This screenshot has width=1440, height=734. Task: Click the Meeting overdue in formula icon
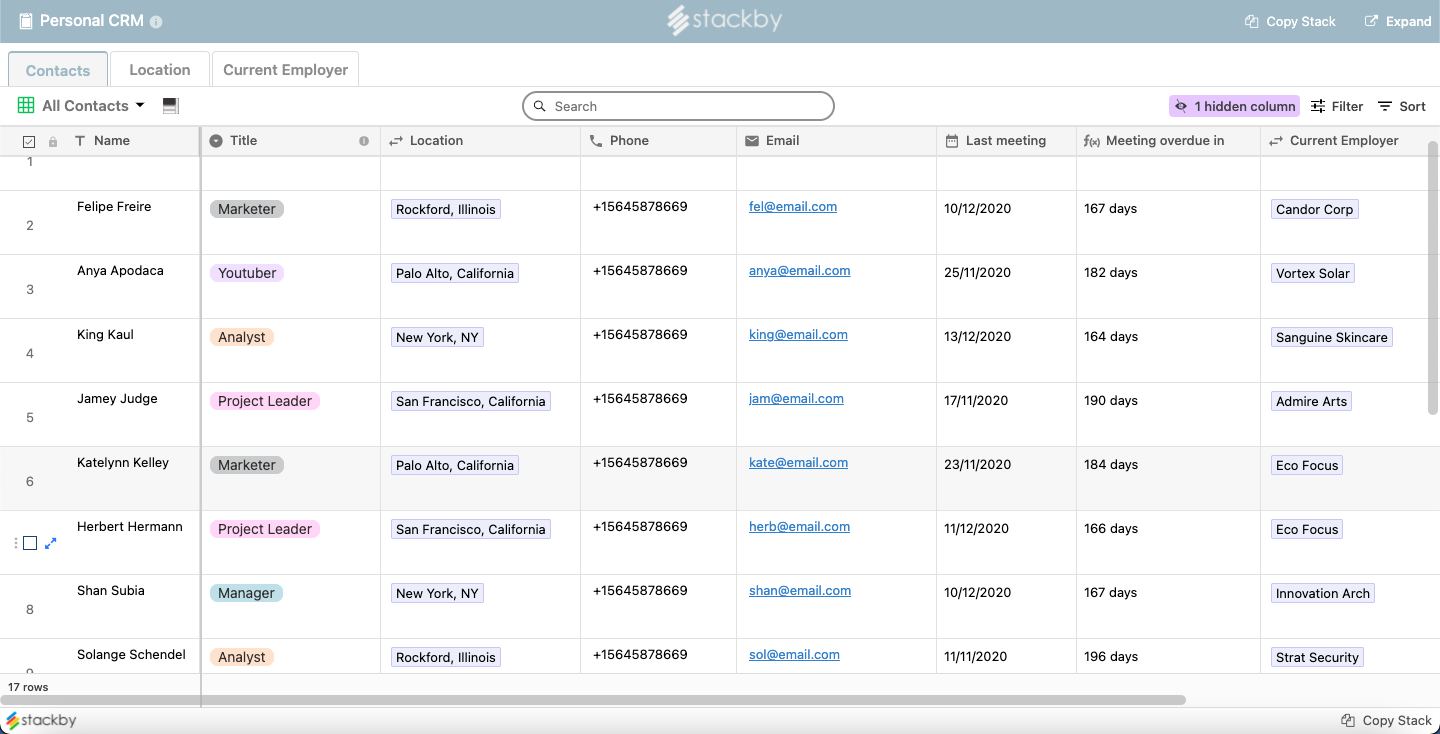pyautogui.click(x=1092, y=141)
